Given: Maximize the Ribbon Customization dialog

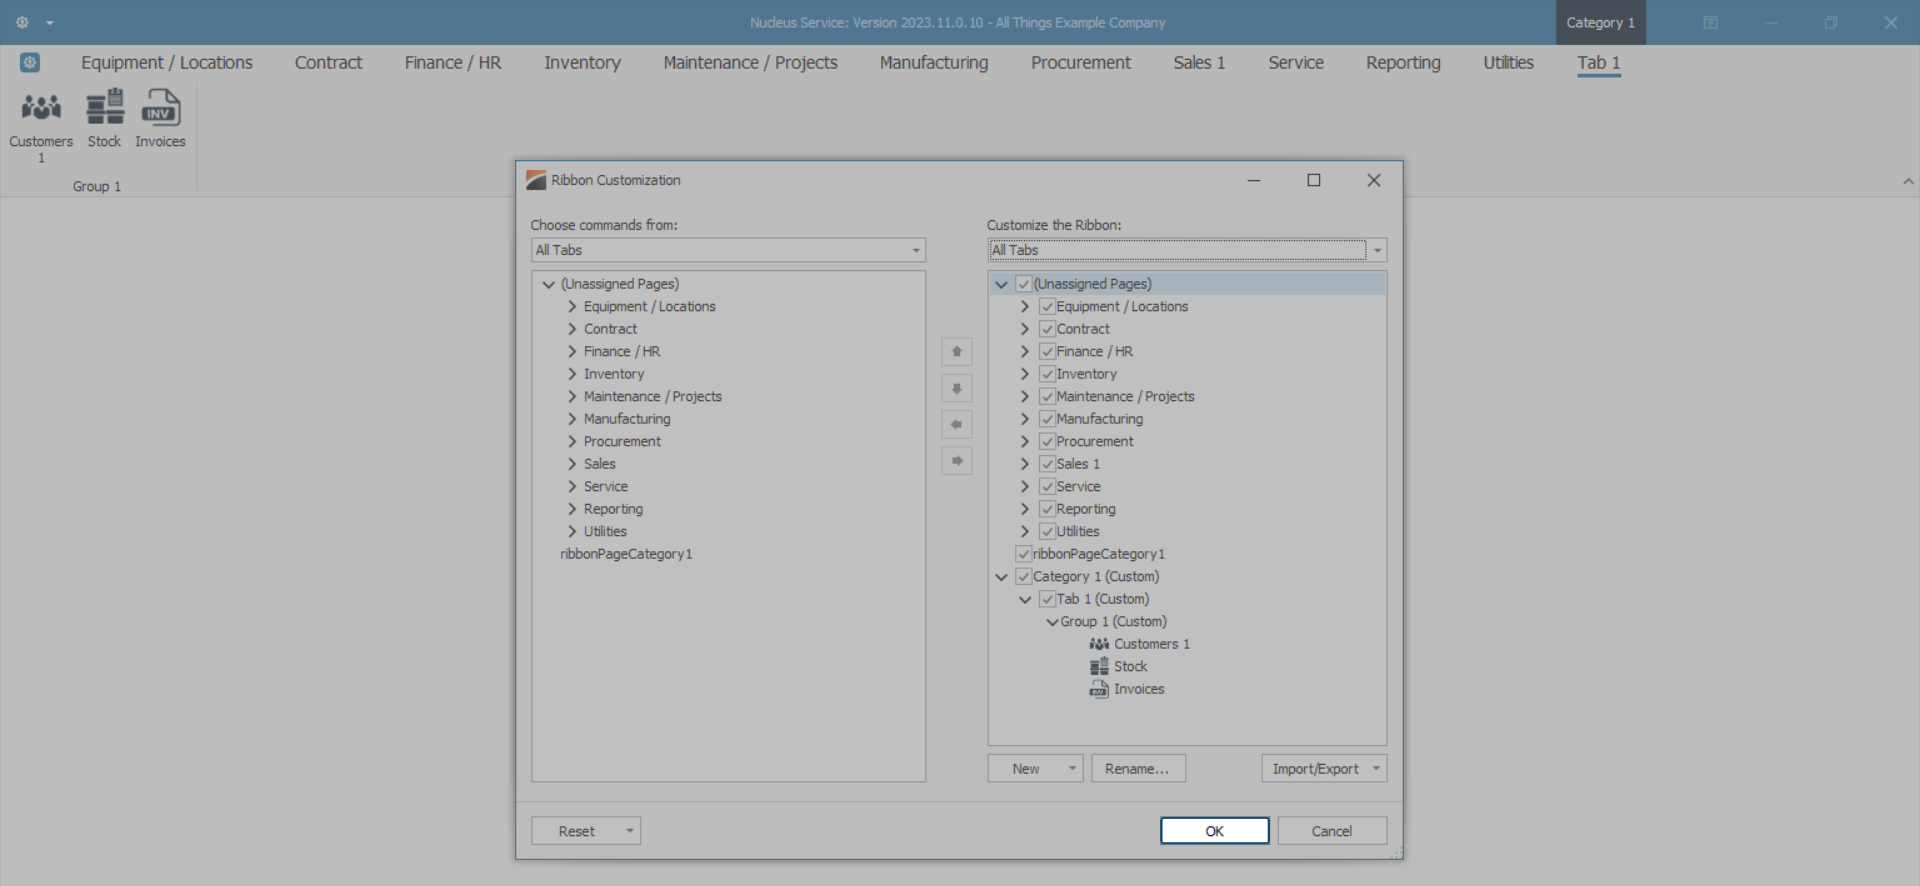Looking at the screenshot, I should [1314, 180].
